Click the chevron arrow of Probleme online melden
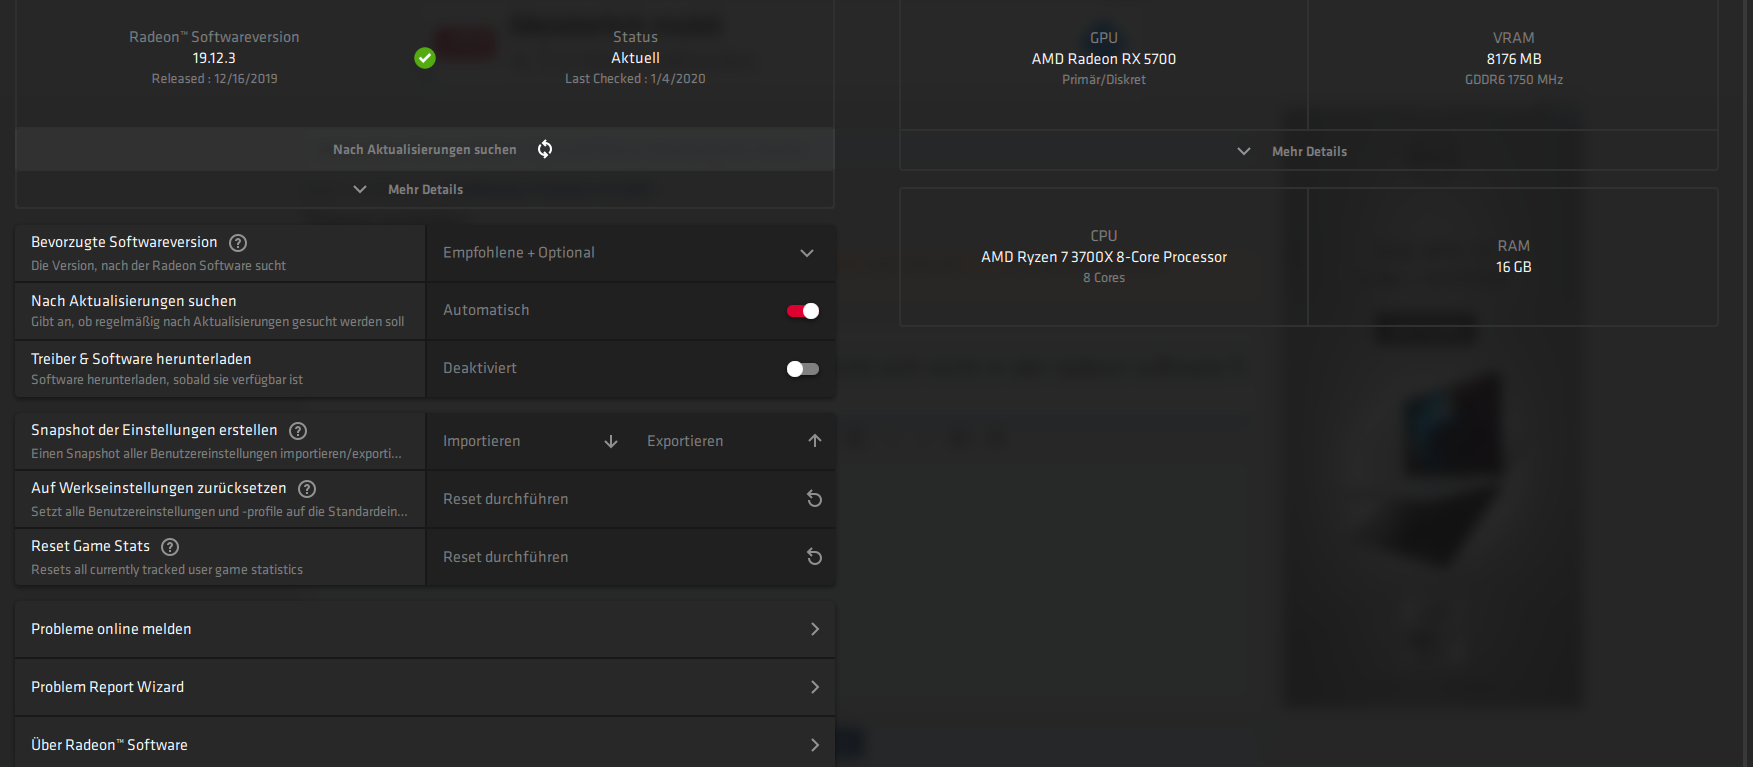Screen dimensions: 1753x767 click(x=815, y=629)
